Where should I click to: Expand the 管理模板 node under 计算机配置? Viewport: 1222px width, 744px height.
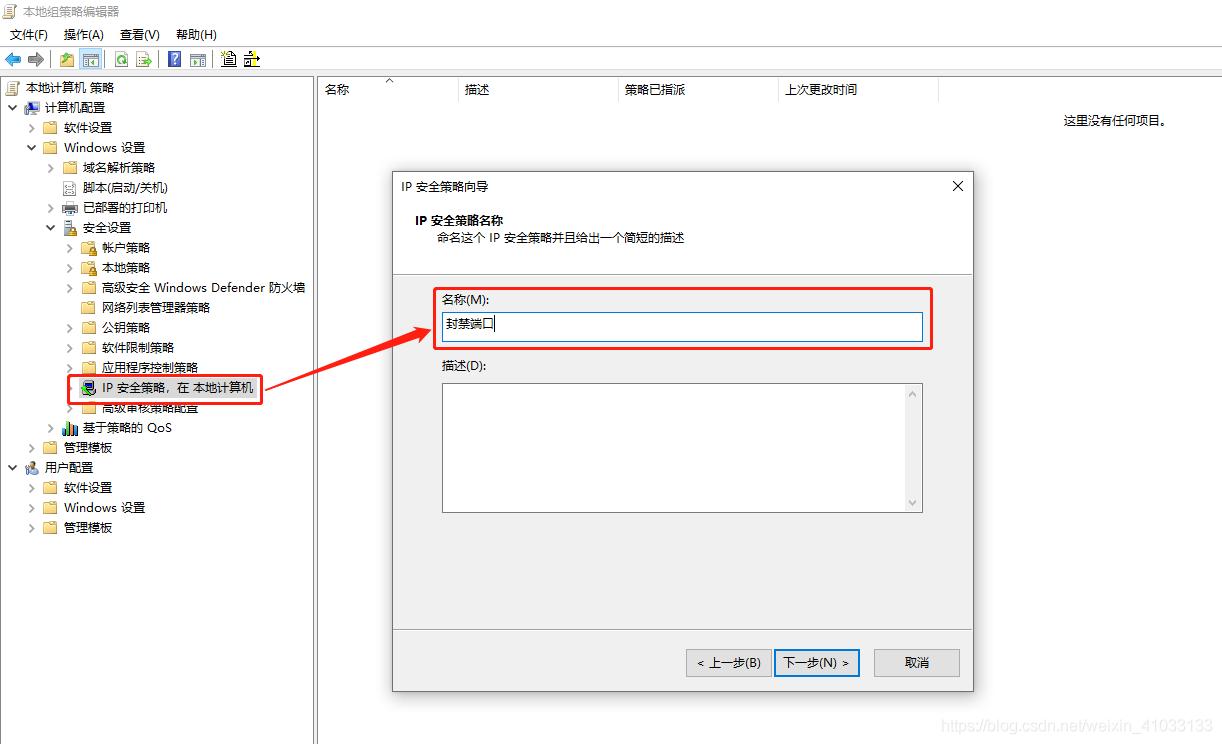pos(31,447)
